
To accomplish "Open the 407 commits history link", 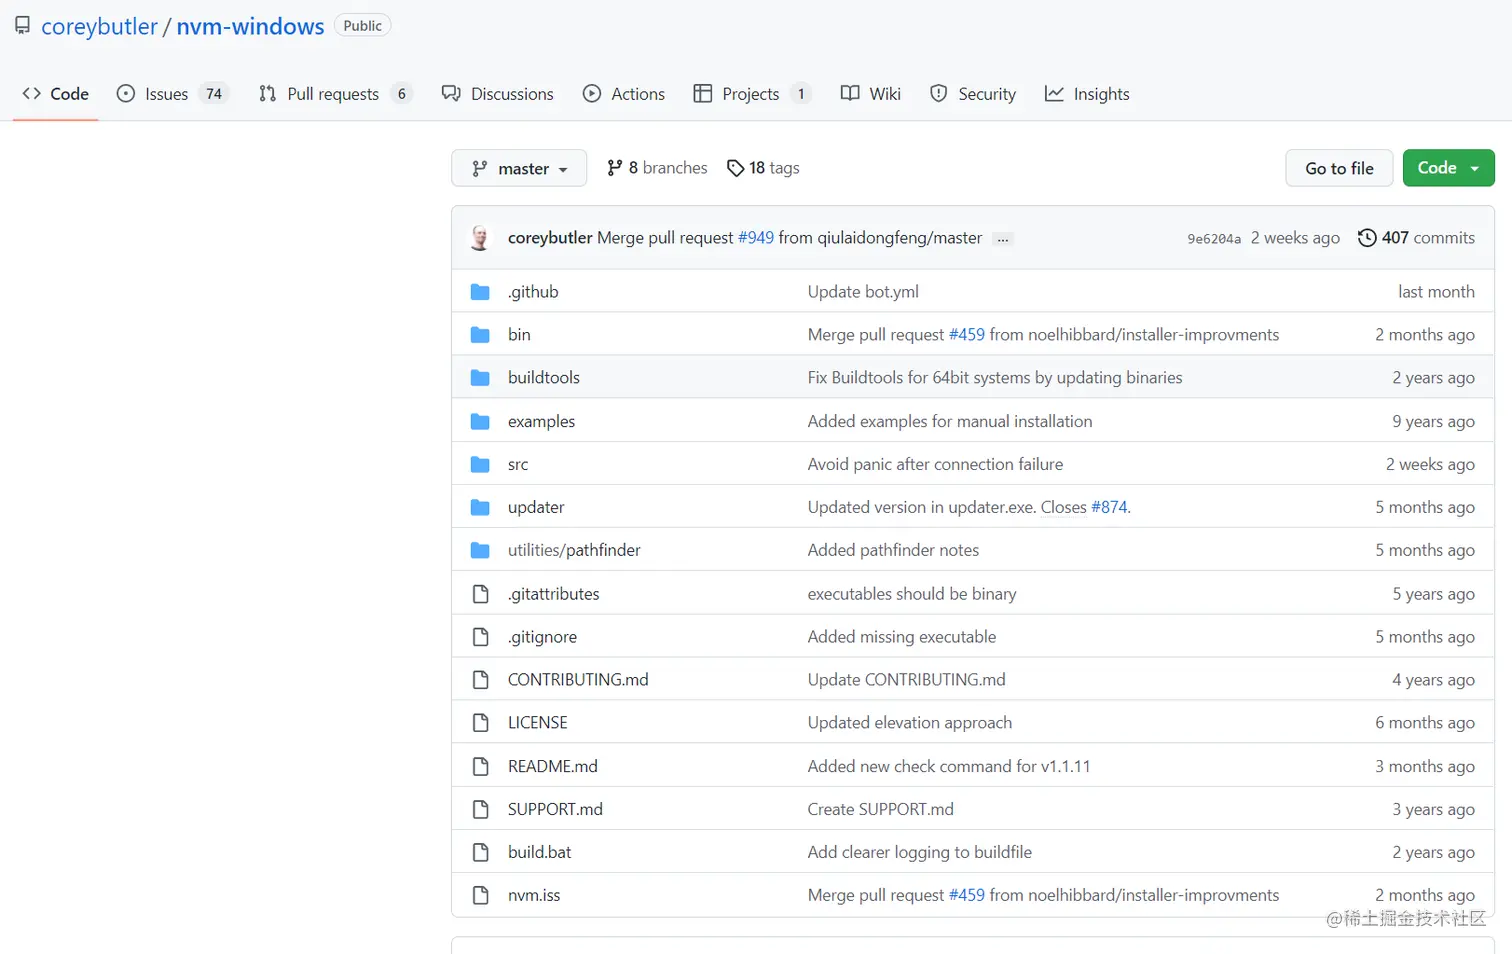I will (1416, 238).
